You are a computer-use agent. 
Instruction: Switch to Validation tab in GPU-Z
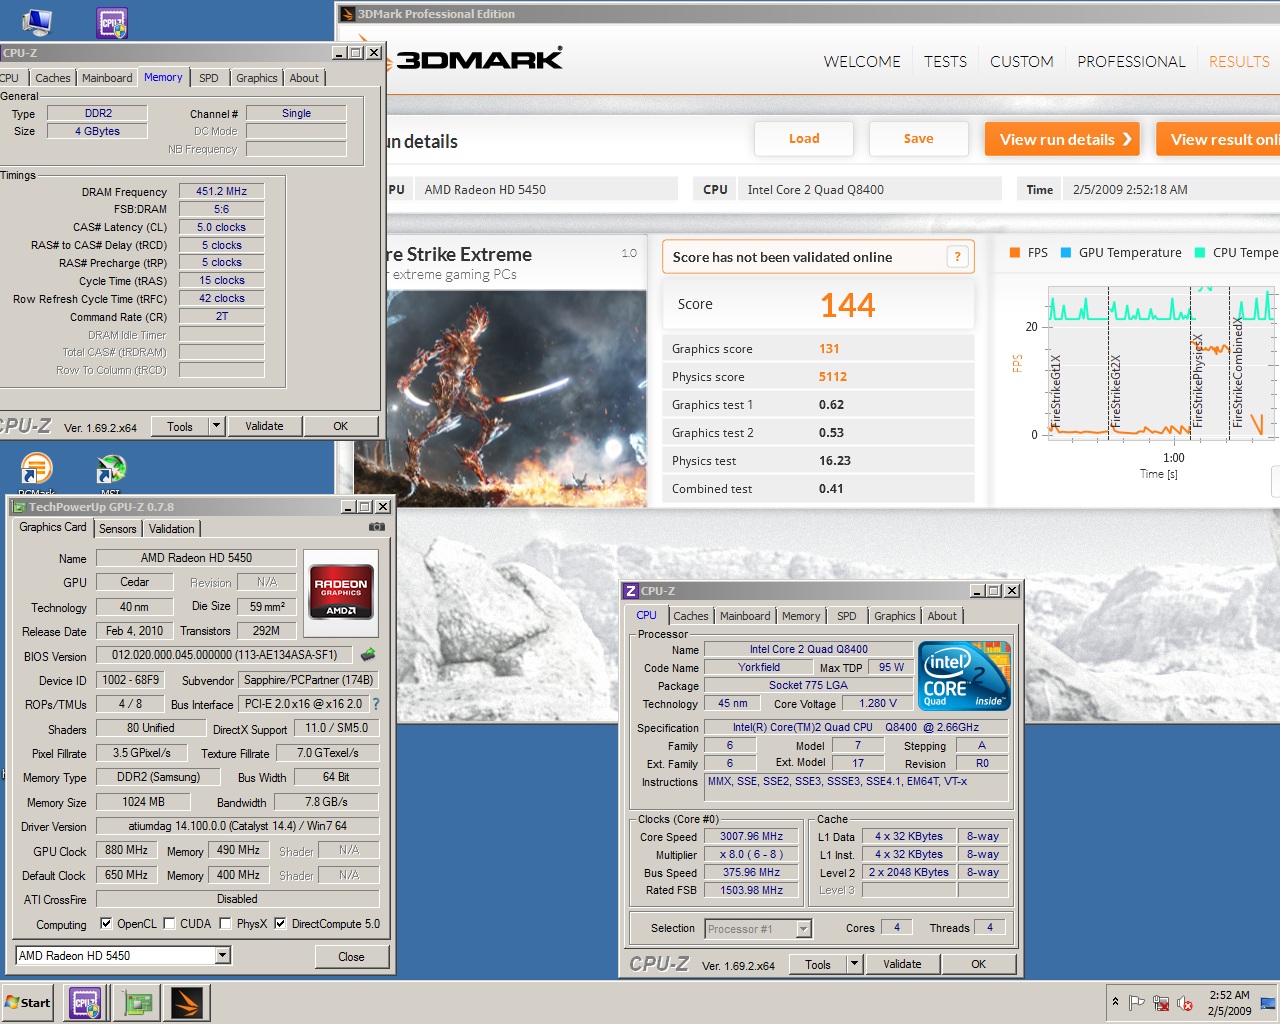(172, 529)
